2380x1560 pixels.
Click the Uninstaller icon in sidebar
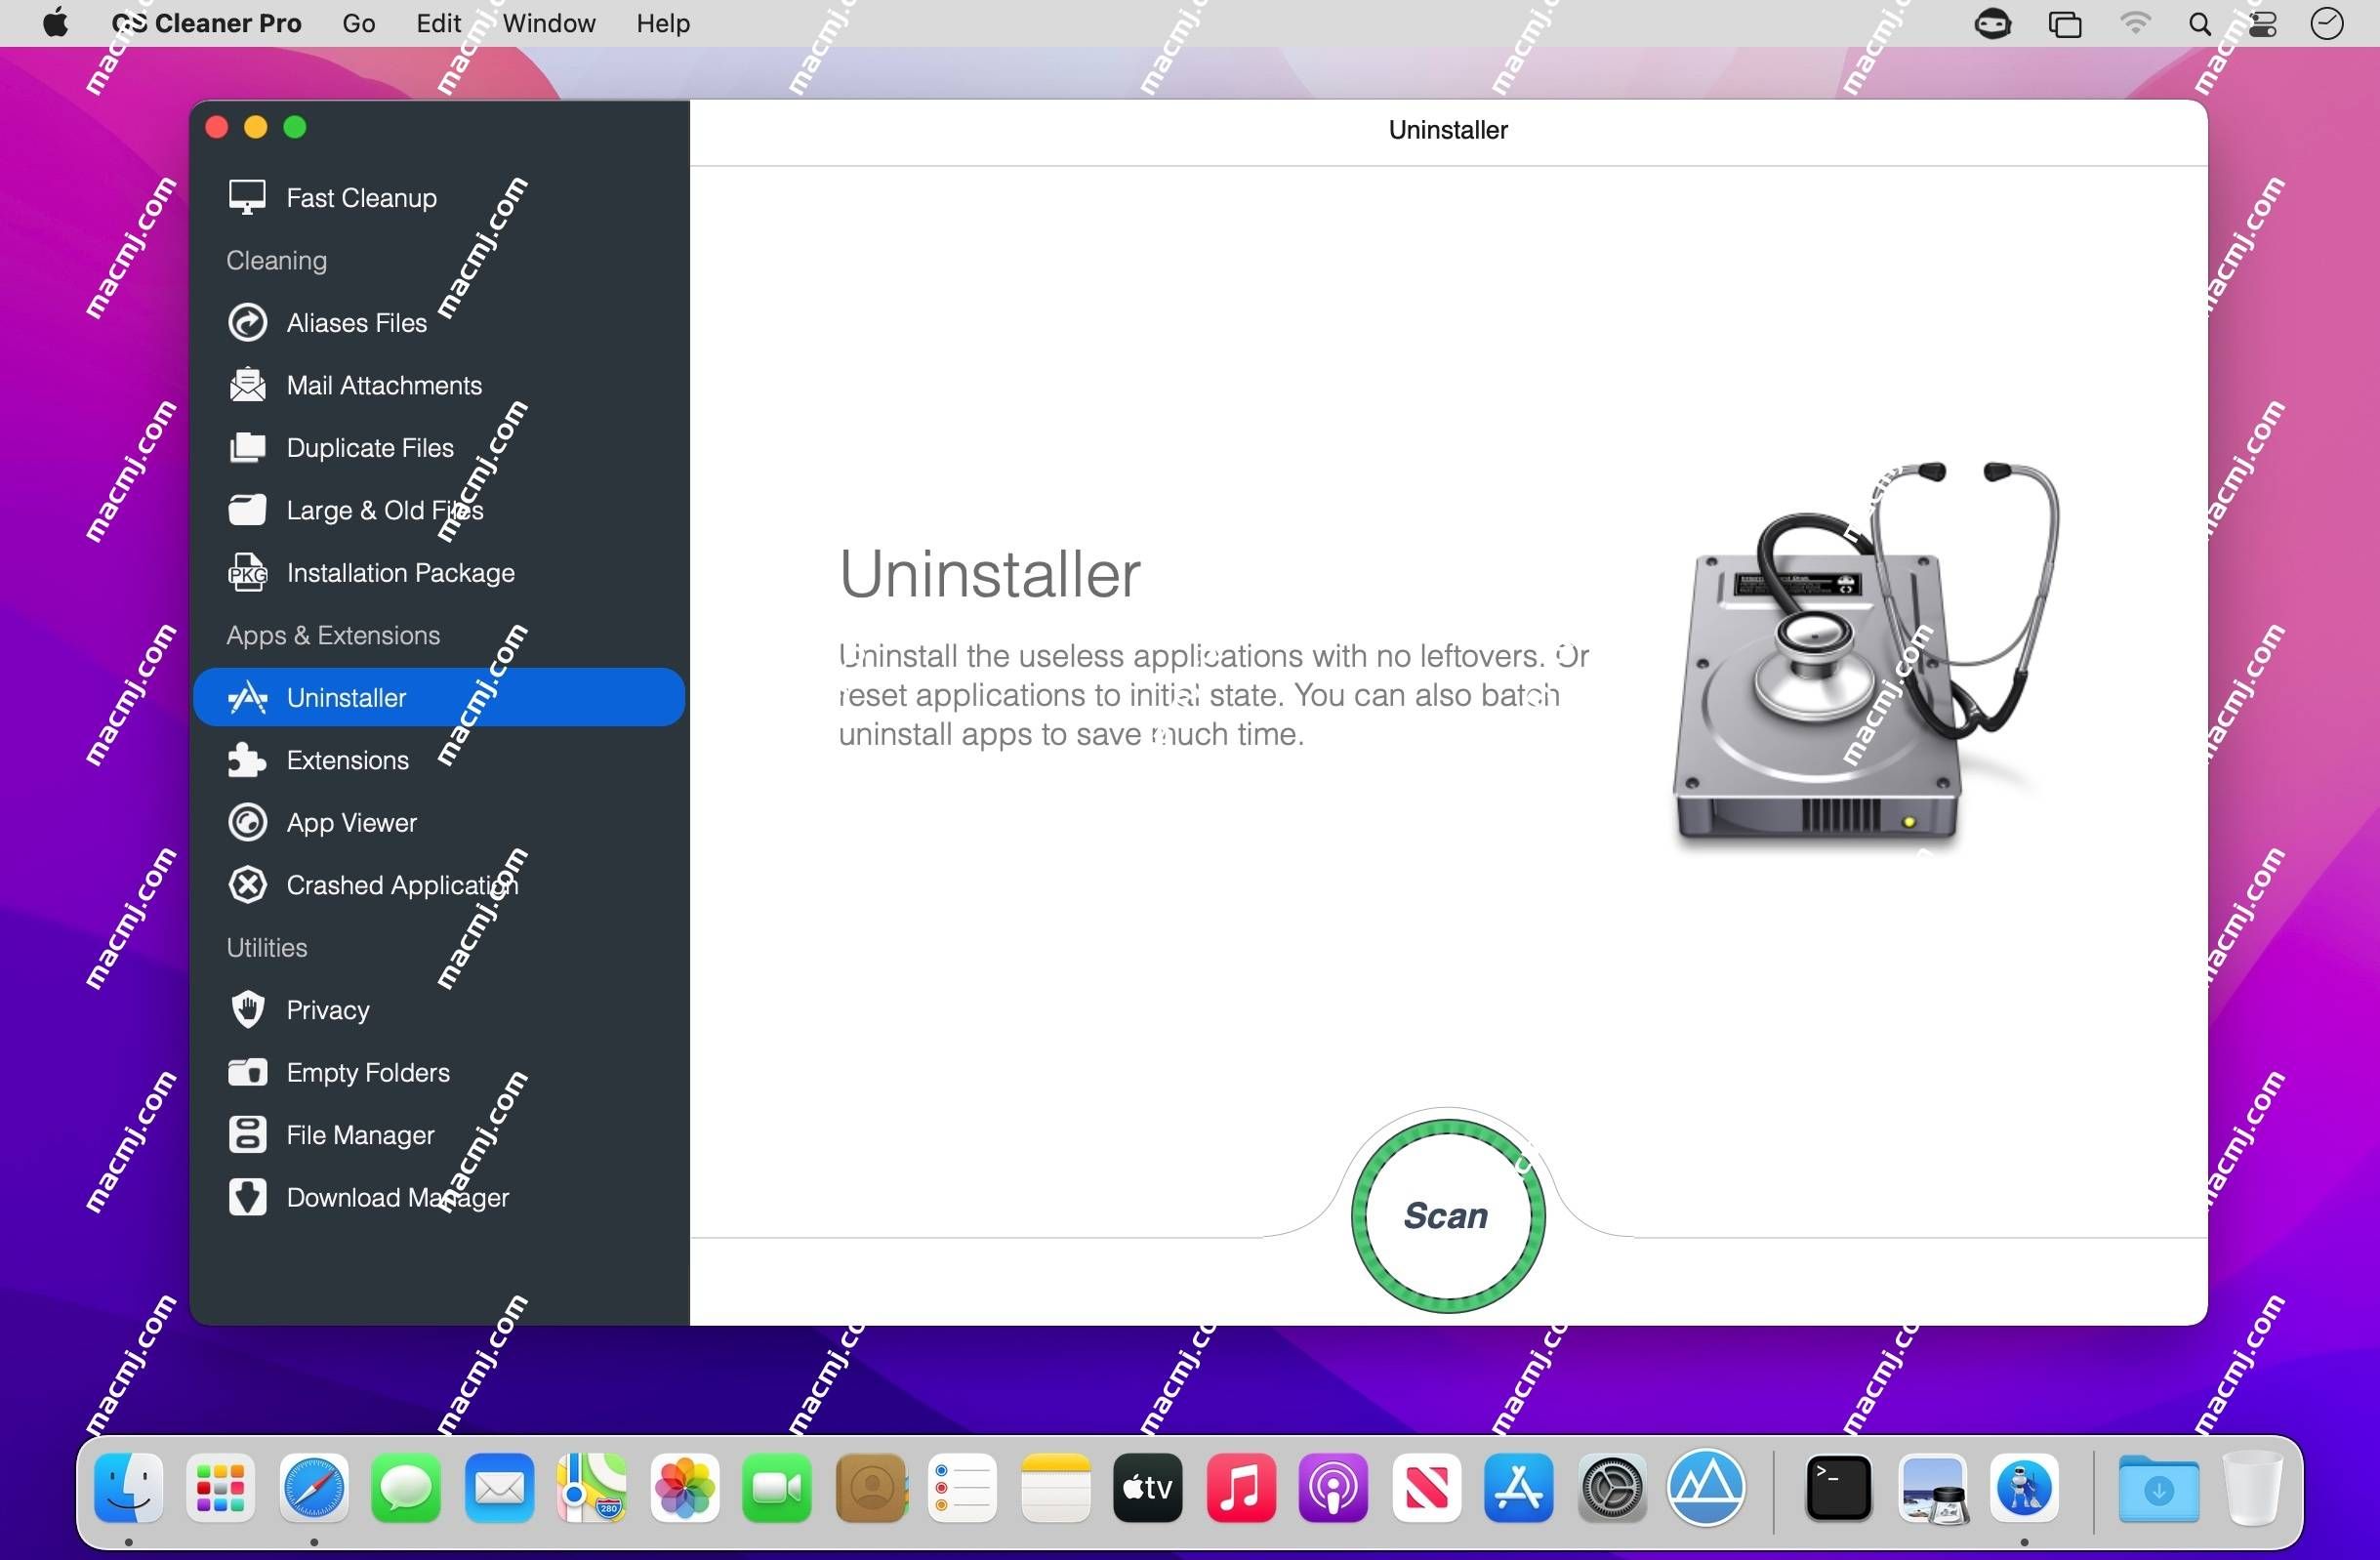(249, 696)
